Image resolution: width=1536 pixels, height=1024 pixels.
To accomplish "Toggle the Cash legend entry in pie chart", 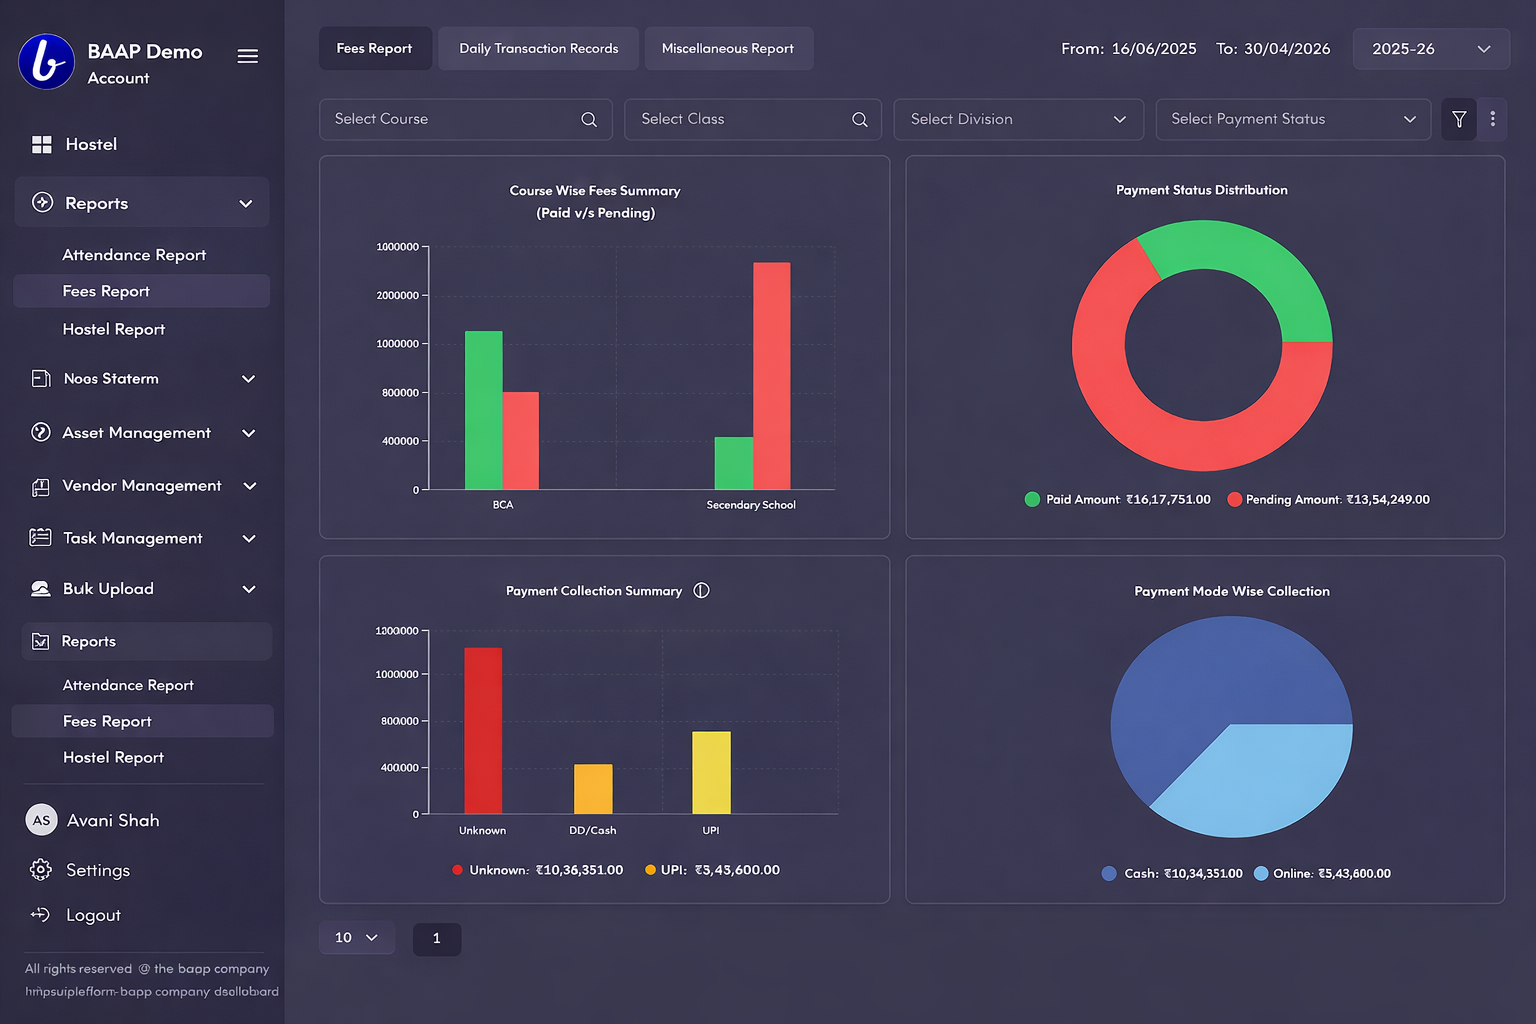I will coord(1172,873).
